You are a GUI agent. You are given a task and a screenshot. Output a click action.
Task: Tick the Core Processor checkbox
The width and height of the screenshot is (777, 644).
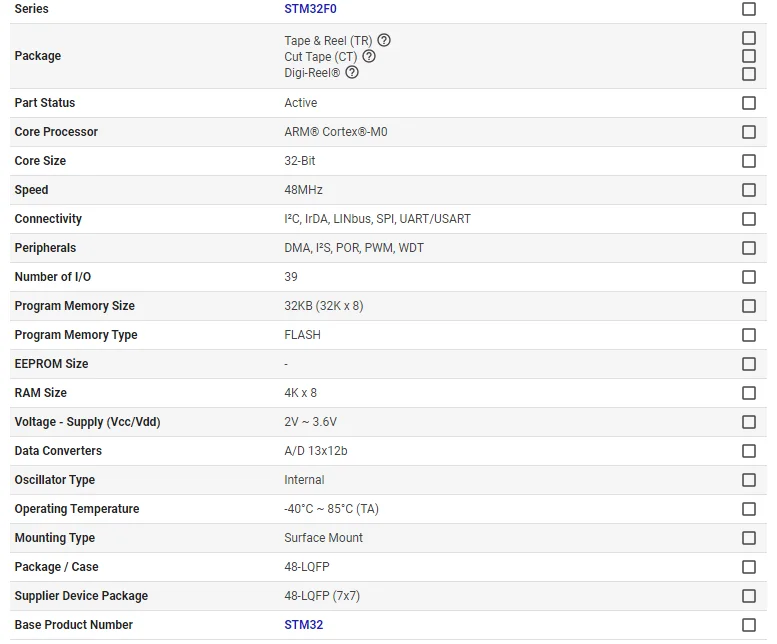point(749,132)
